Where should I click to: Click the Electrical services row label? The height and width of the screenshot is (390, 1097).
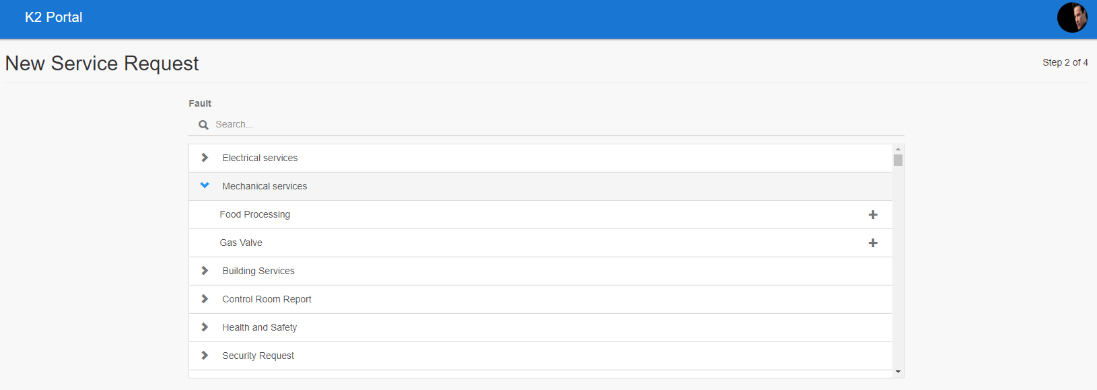(260, 158)
